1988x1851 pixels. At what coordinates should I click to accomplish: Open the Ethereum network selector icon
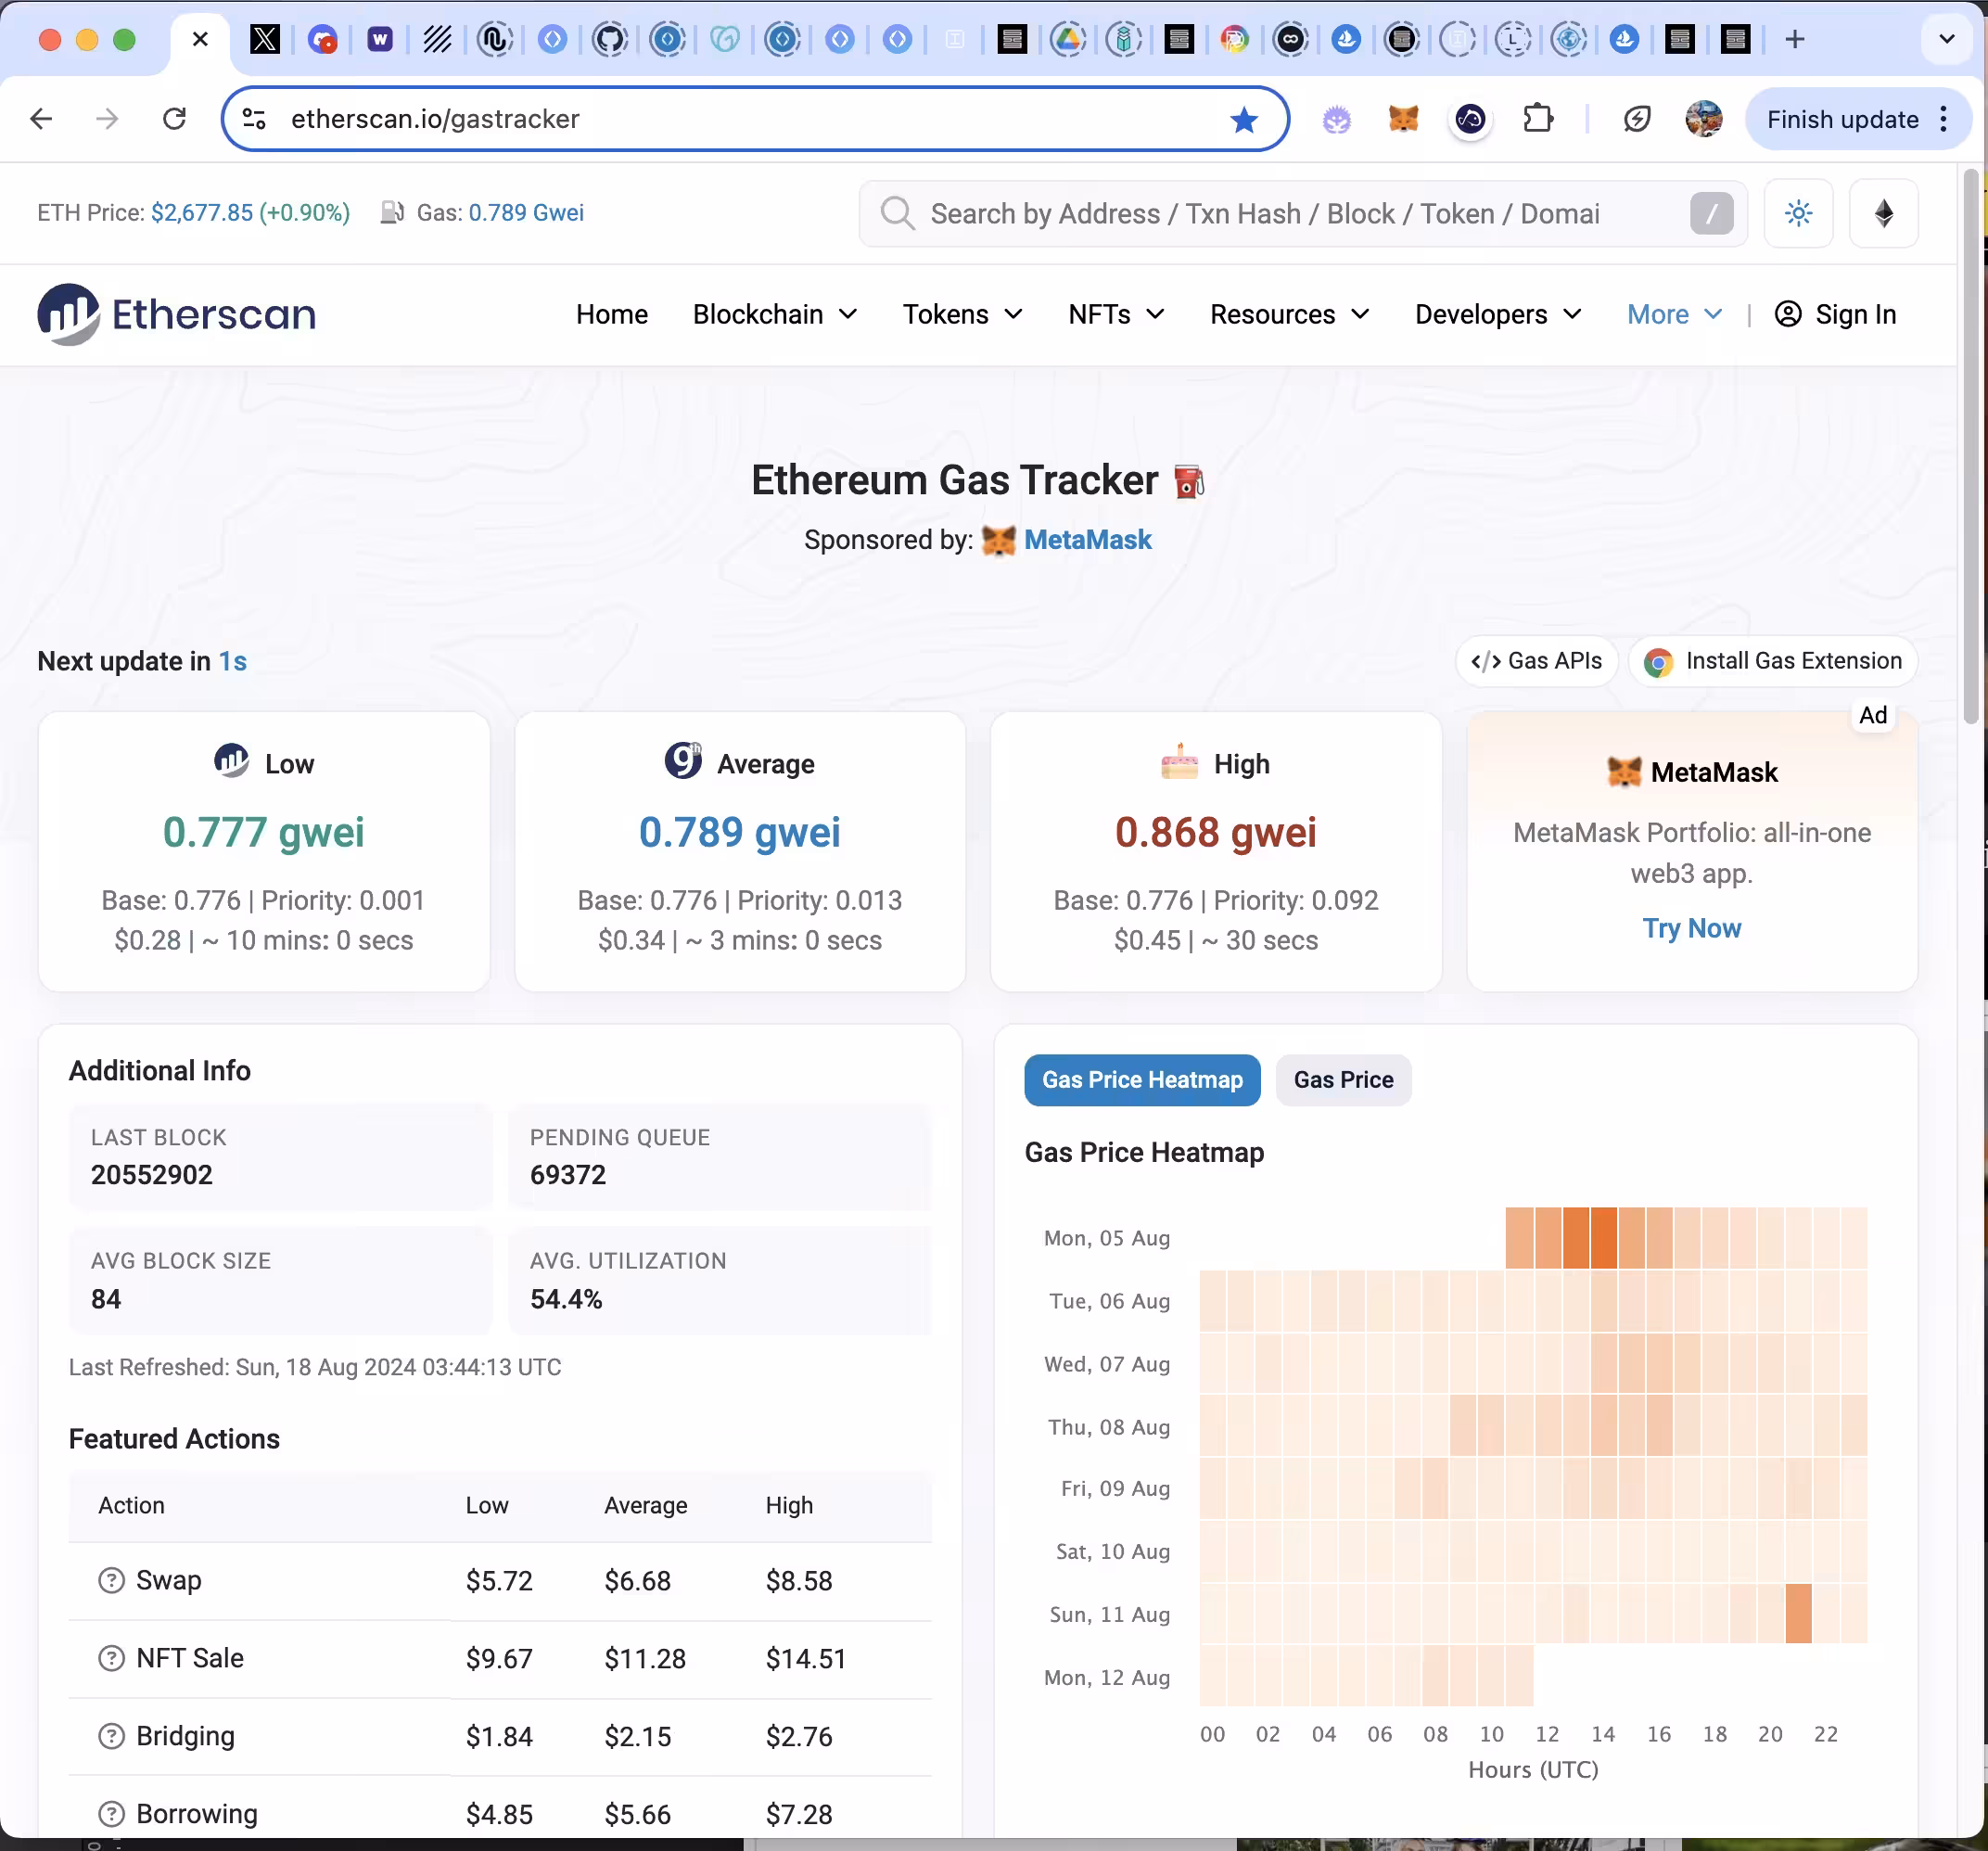1883,213
